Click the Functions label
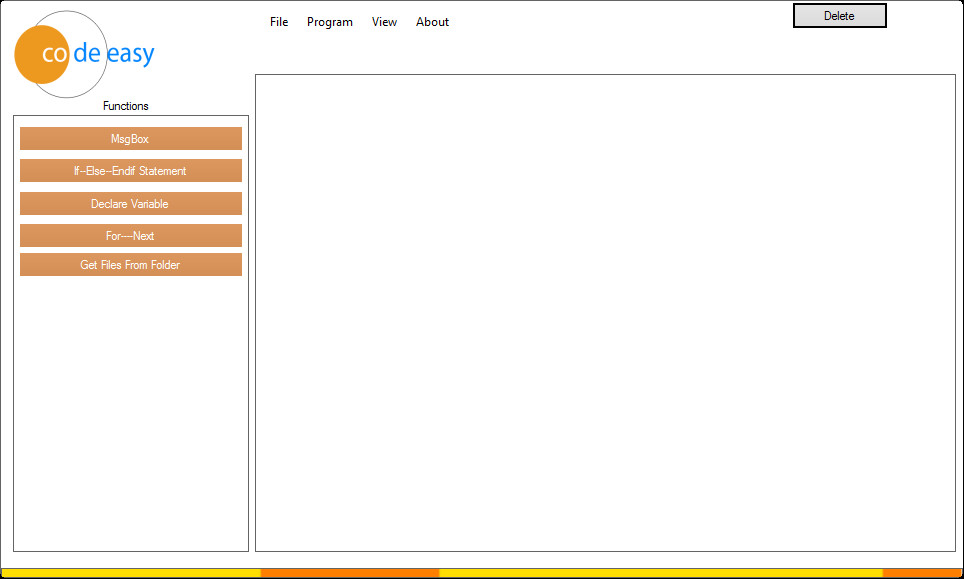Viewport: 964px width, 579px height. (125, 106)
